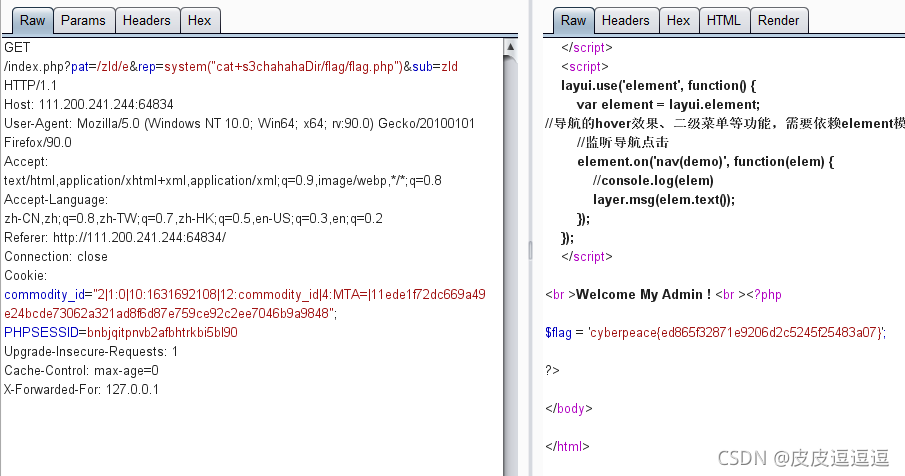Click the zh-CN language values line
This screenshot has width=905, height=476.
click(x=193, y=219)
